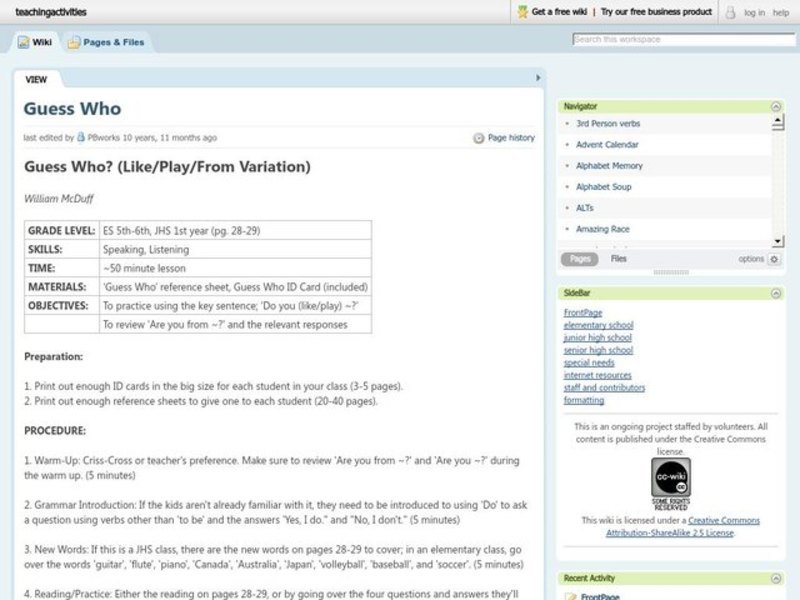Image resolution: width=800 pixels, height=600 pixels.
Task: Click the Get a free wiki medal icon
Action: click(522, 12)
